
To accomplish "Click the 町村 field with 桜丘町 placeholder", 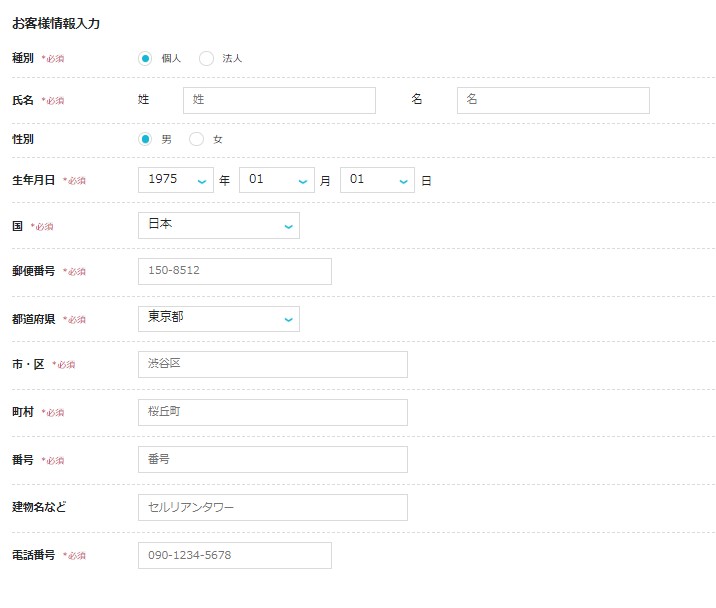I will (273, 412).
